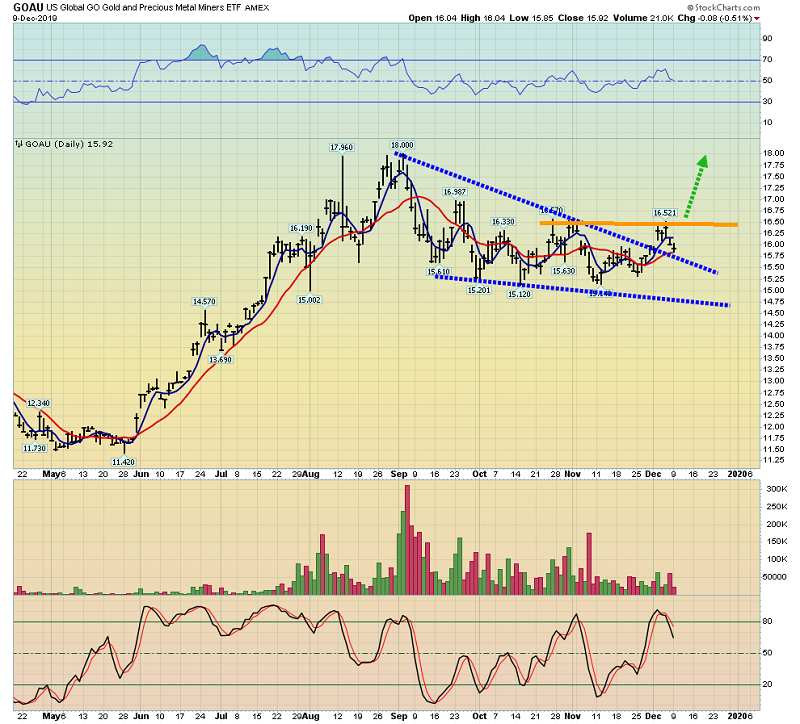Click the 16.50 price axis label

[773, 221]
